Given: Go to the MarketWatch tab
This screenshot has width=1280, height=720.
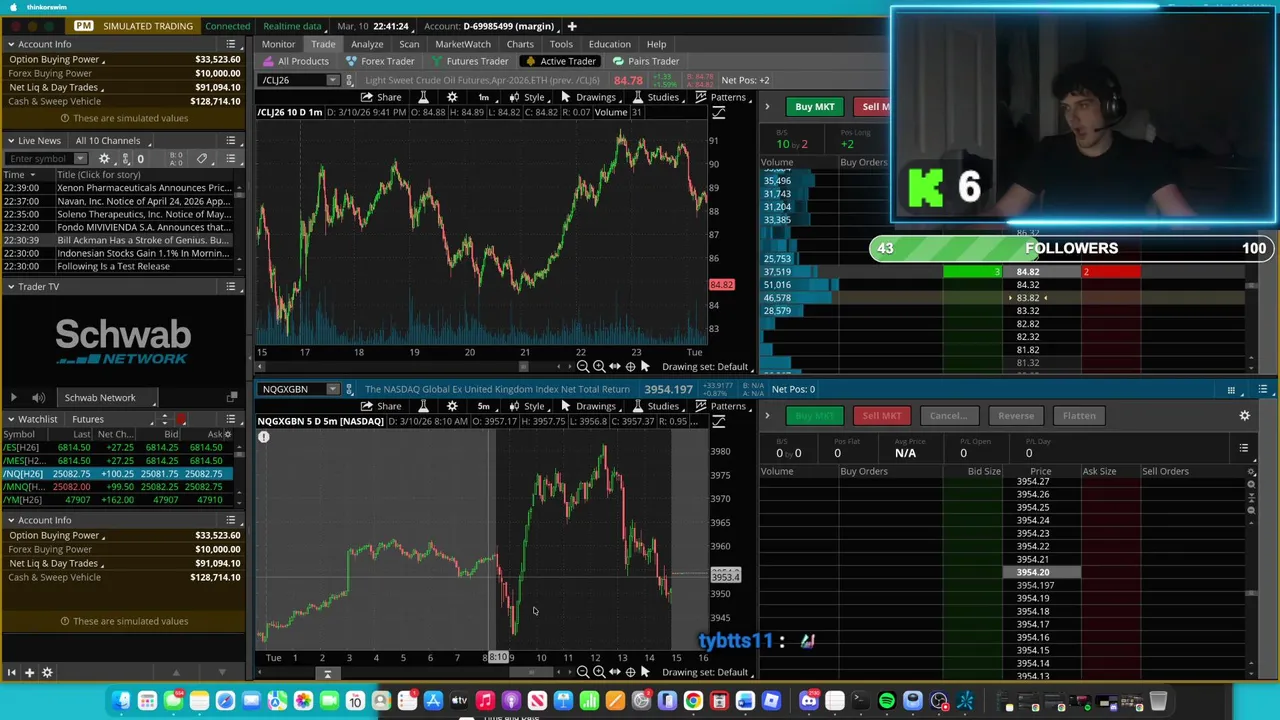Looking at the screenshot, I should click(463, 44).
